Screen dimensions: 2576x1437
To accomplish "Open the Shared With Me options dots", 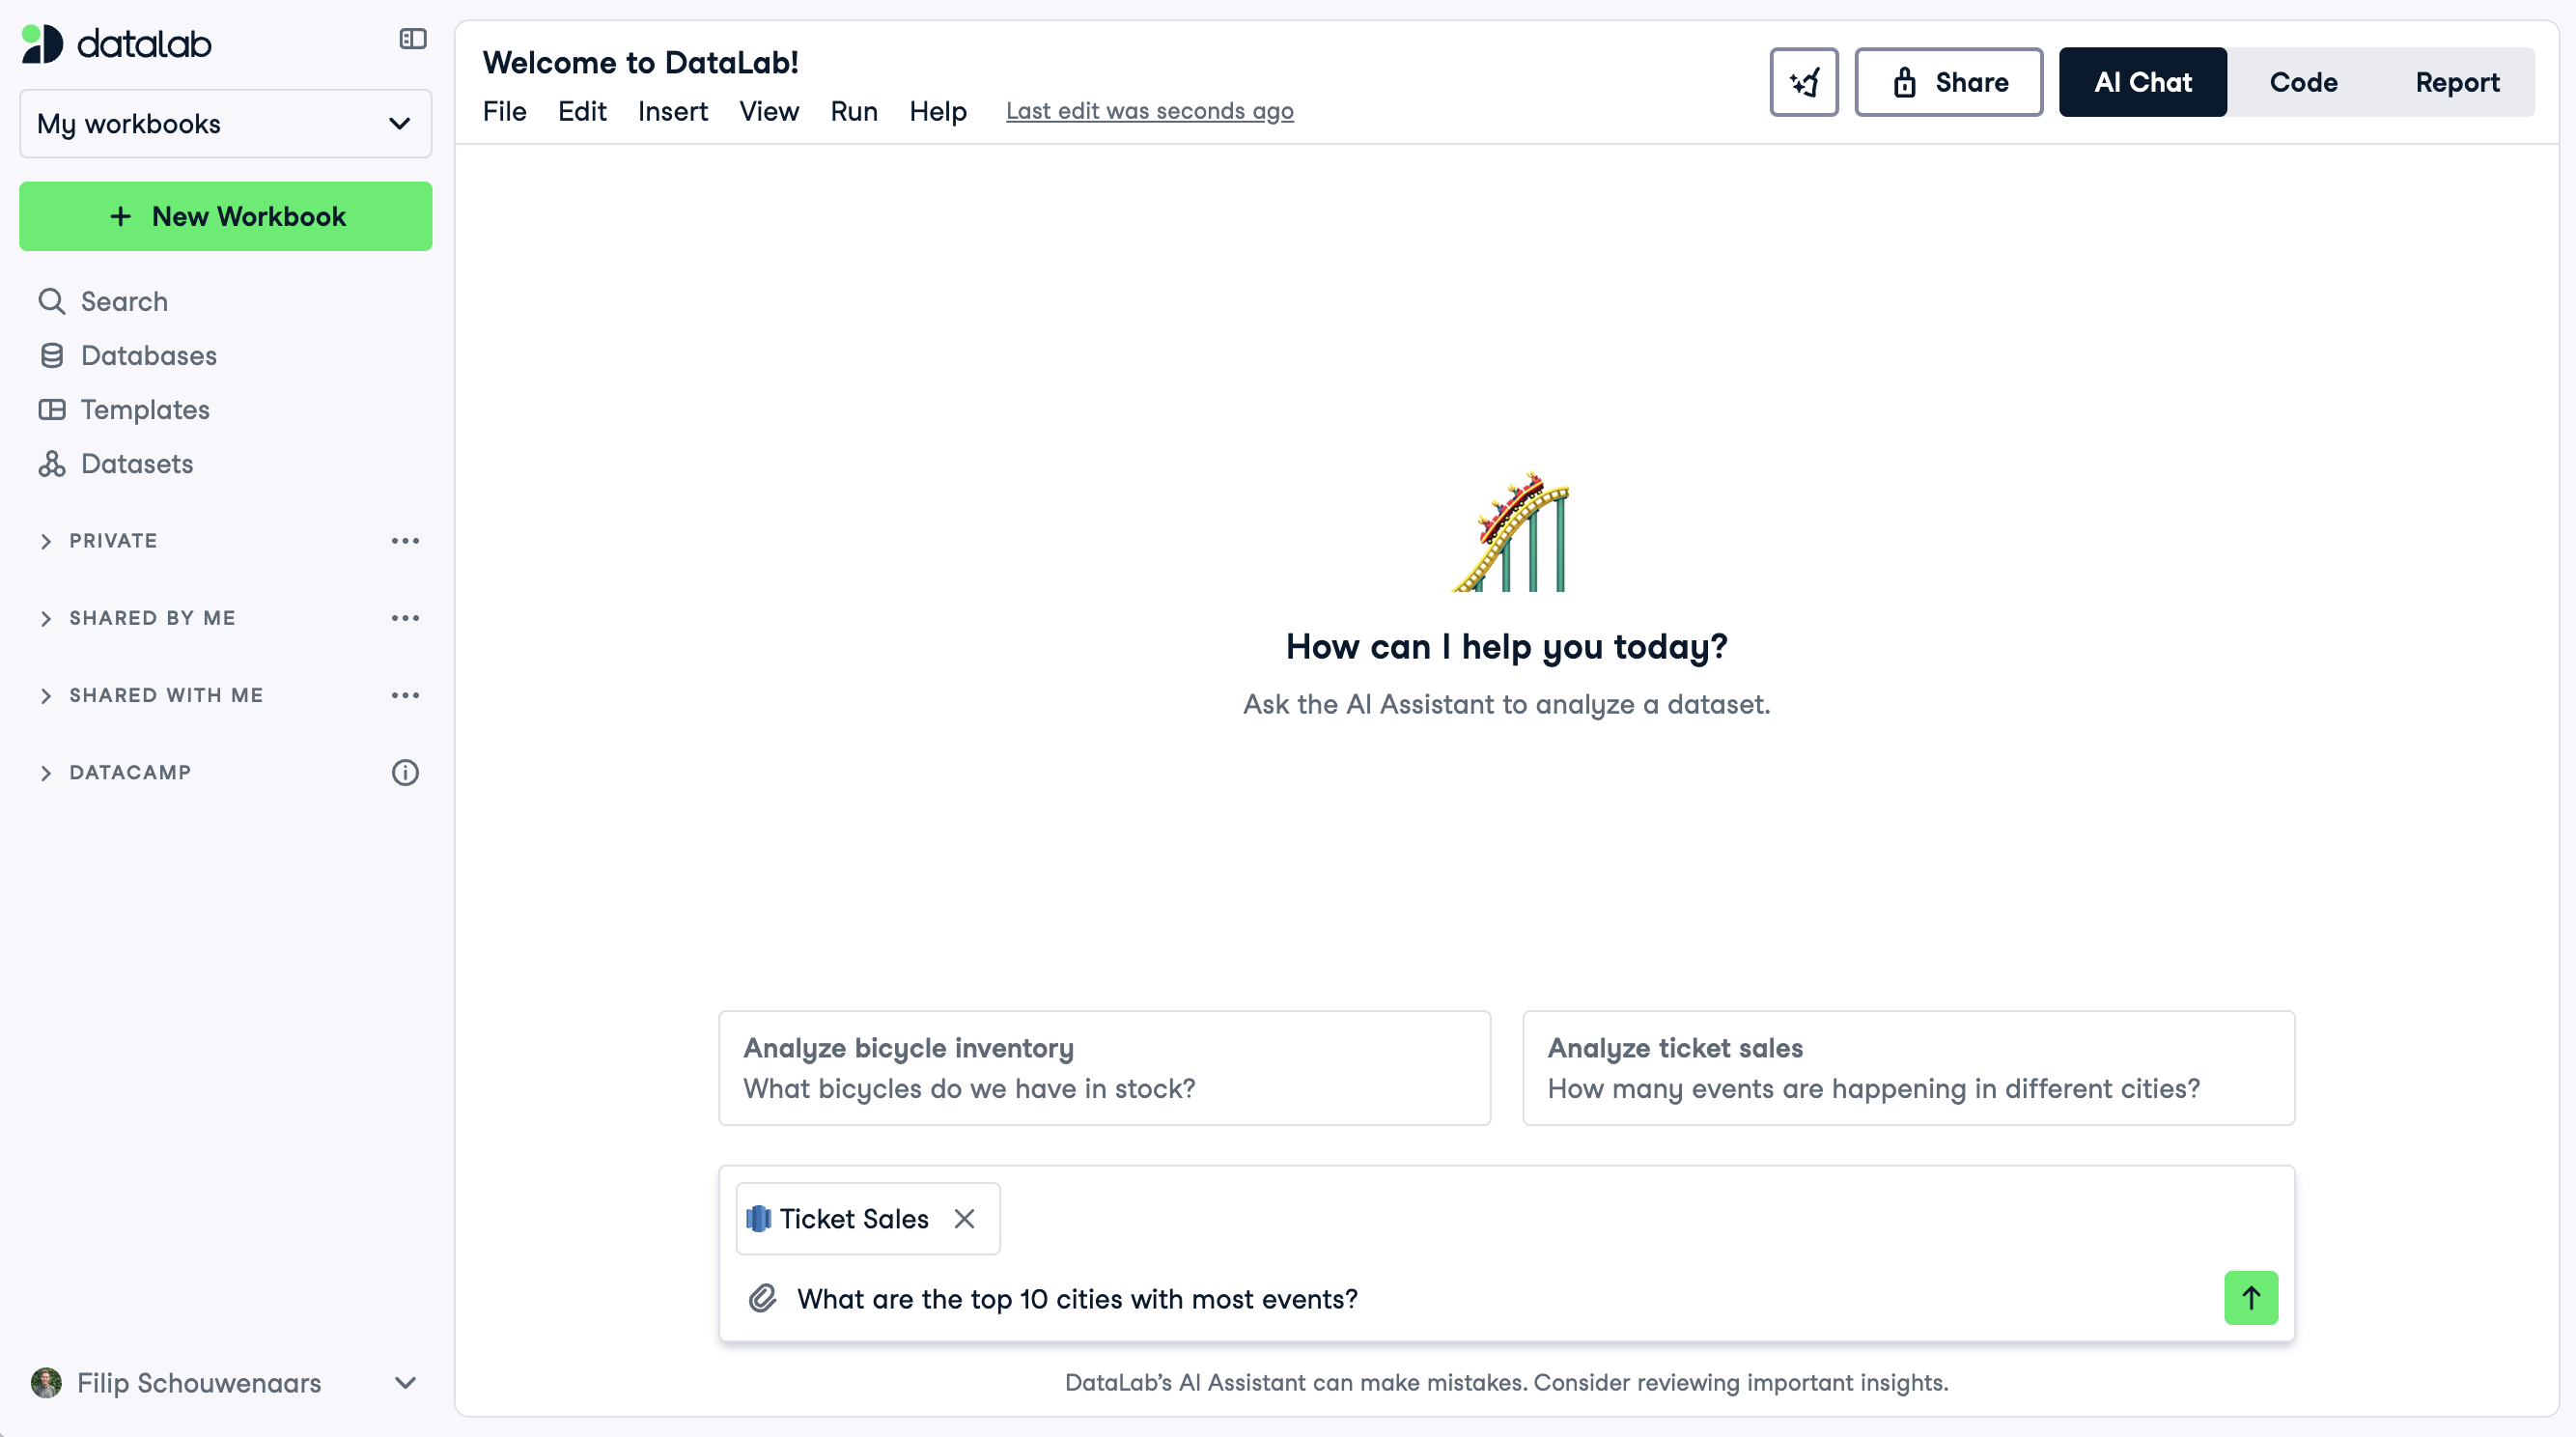I will tap(405, 695).
